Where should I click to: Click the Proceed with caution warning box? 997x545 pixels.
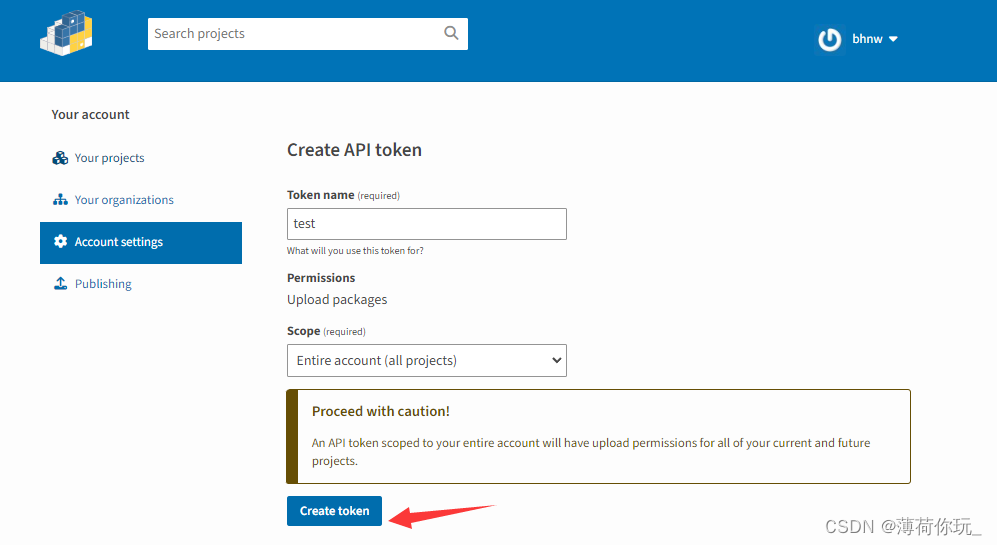(x=598, y=436)
